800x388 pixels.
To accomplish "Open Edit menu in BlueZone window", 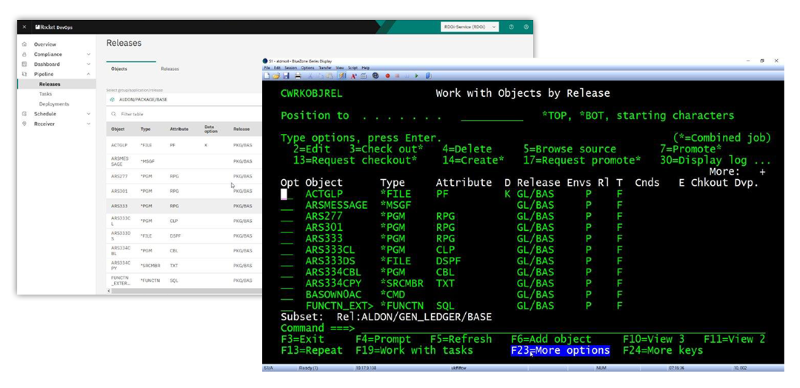I will [x=277, y=68].
